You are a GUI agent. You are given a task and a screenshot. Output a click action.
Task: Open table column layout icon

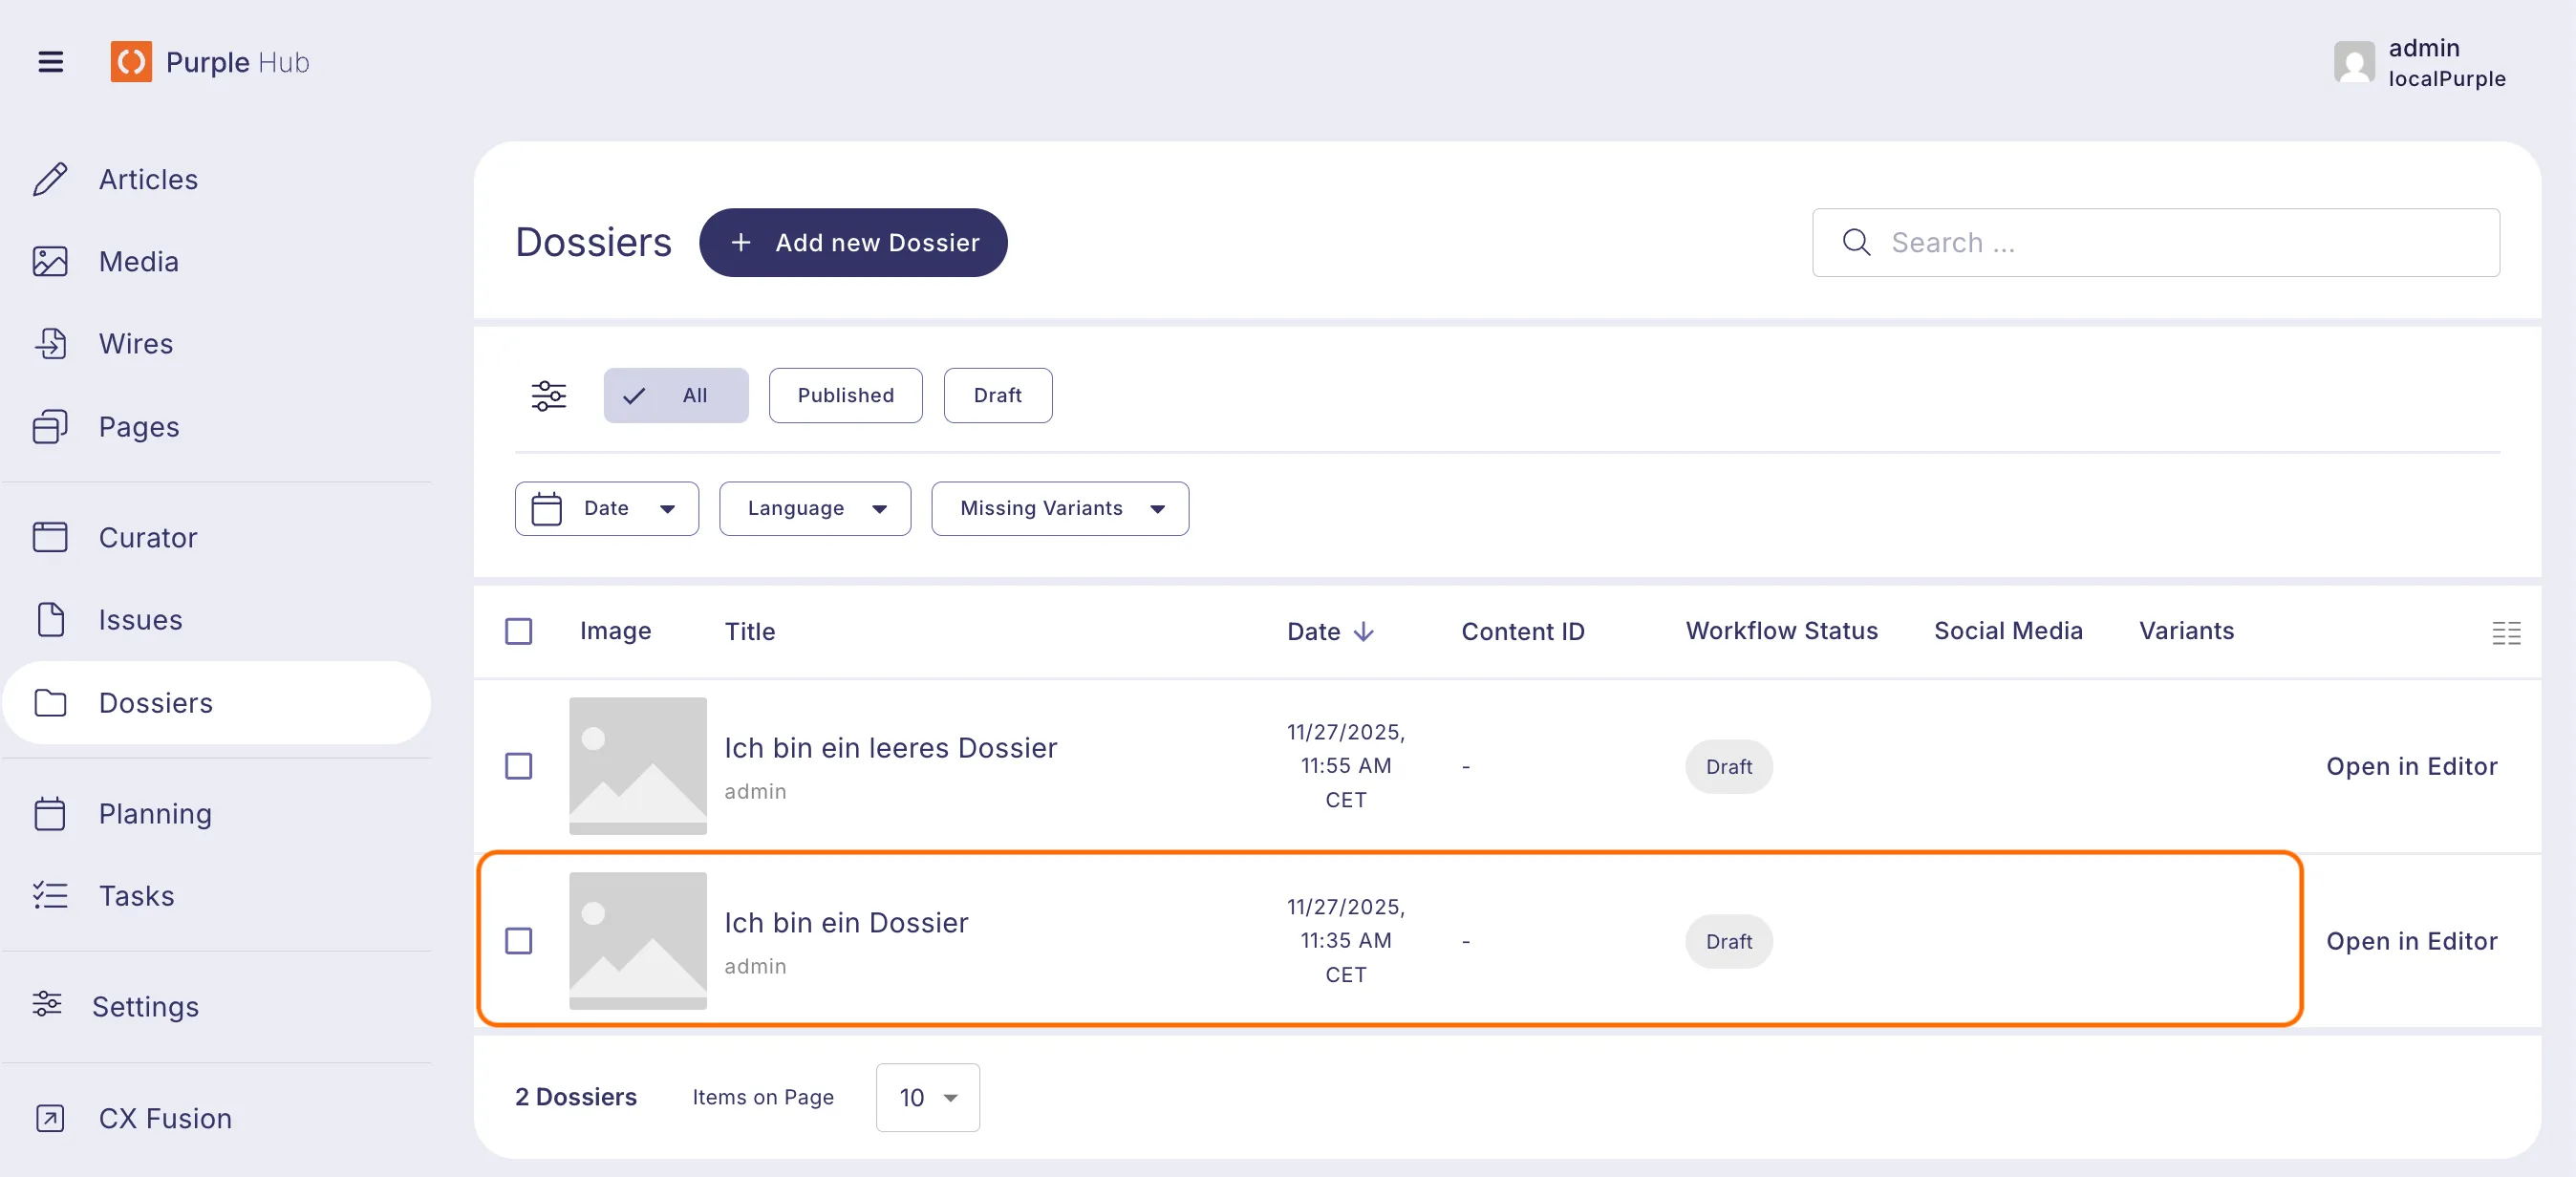2506,632
